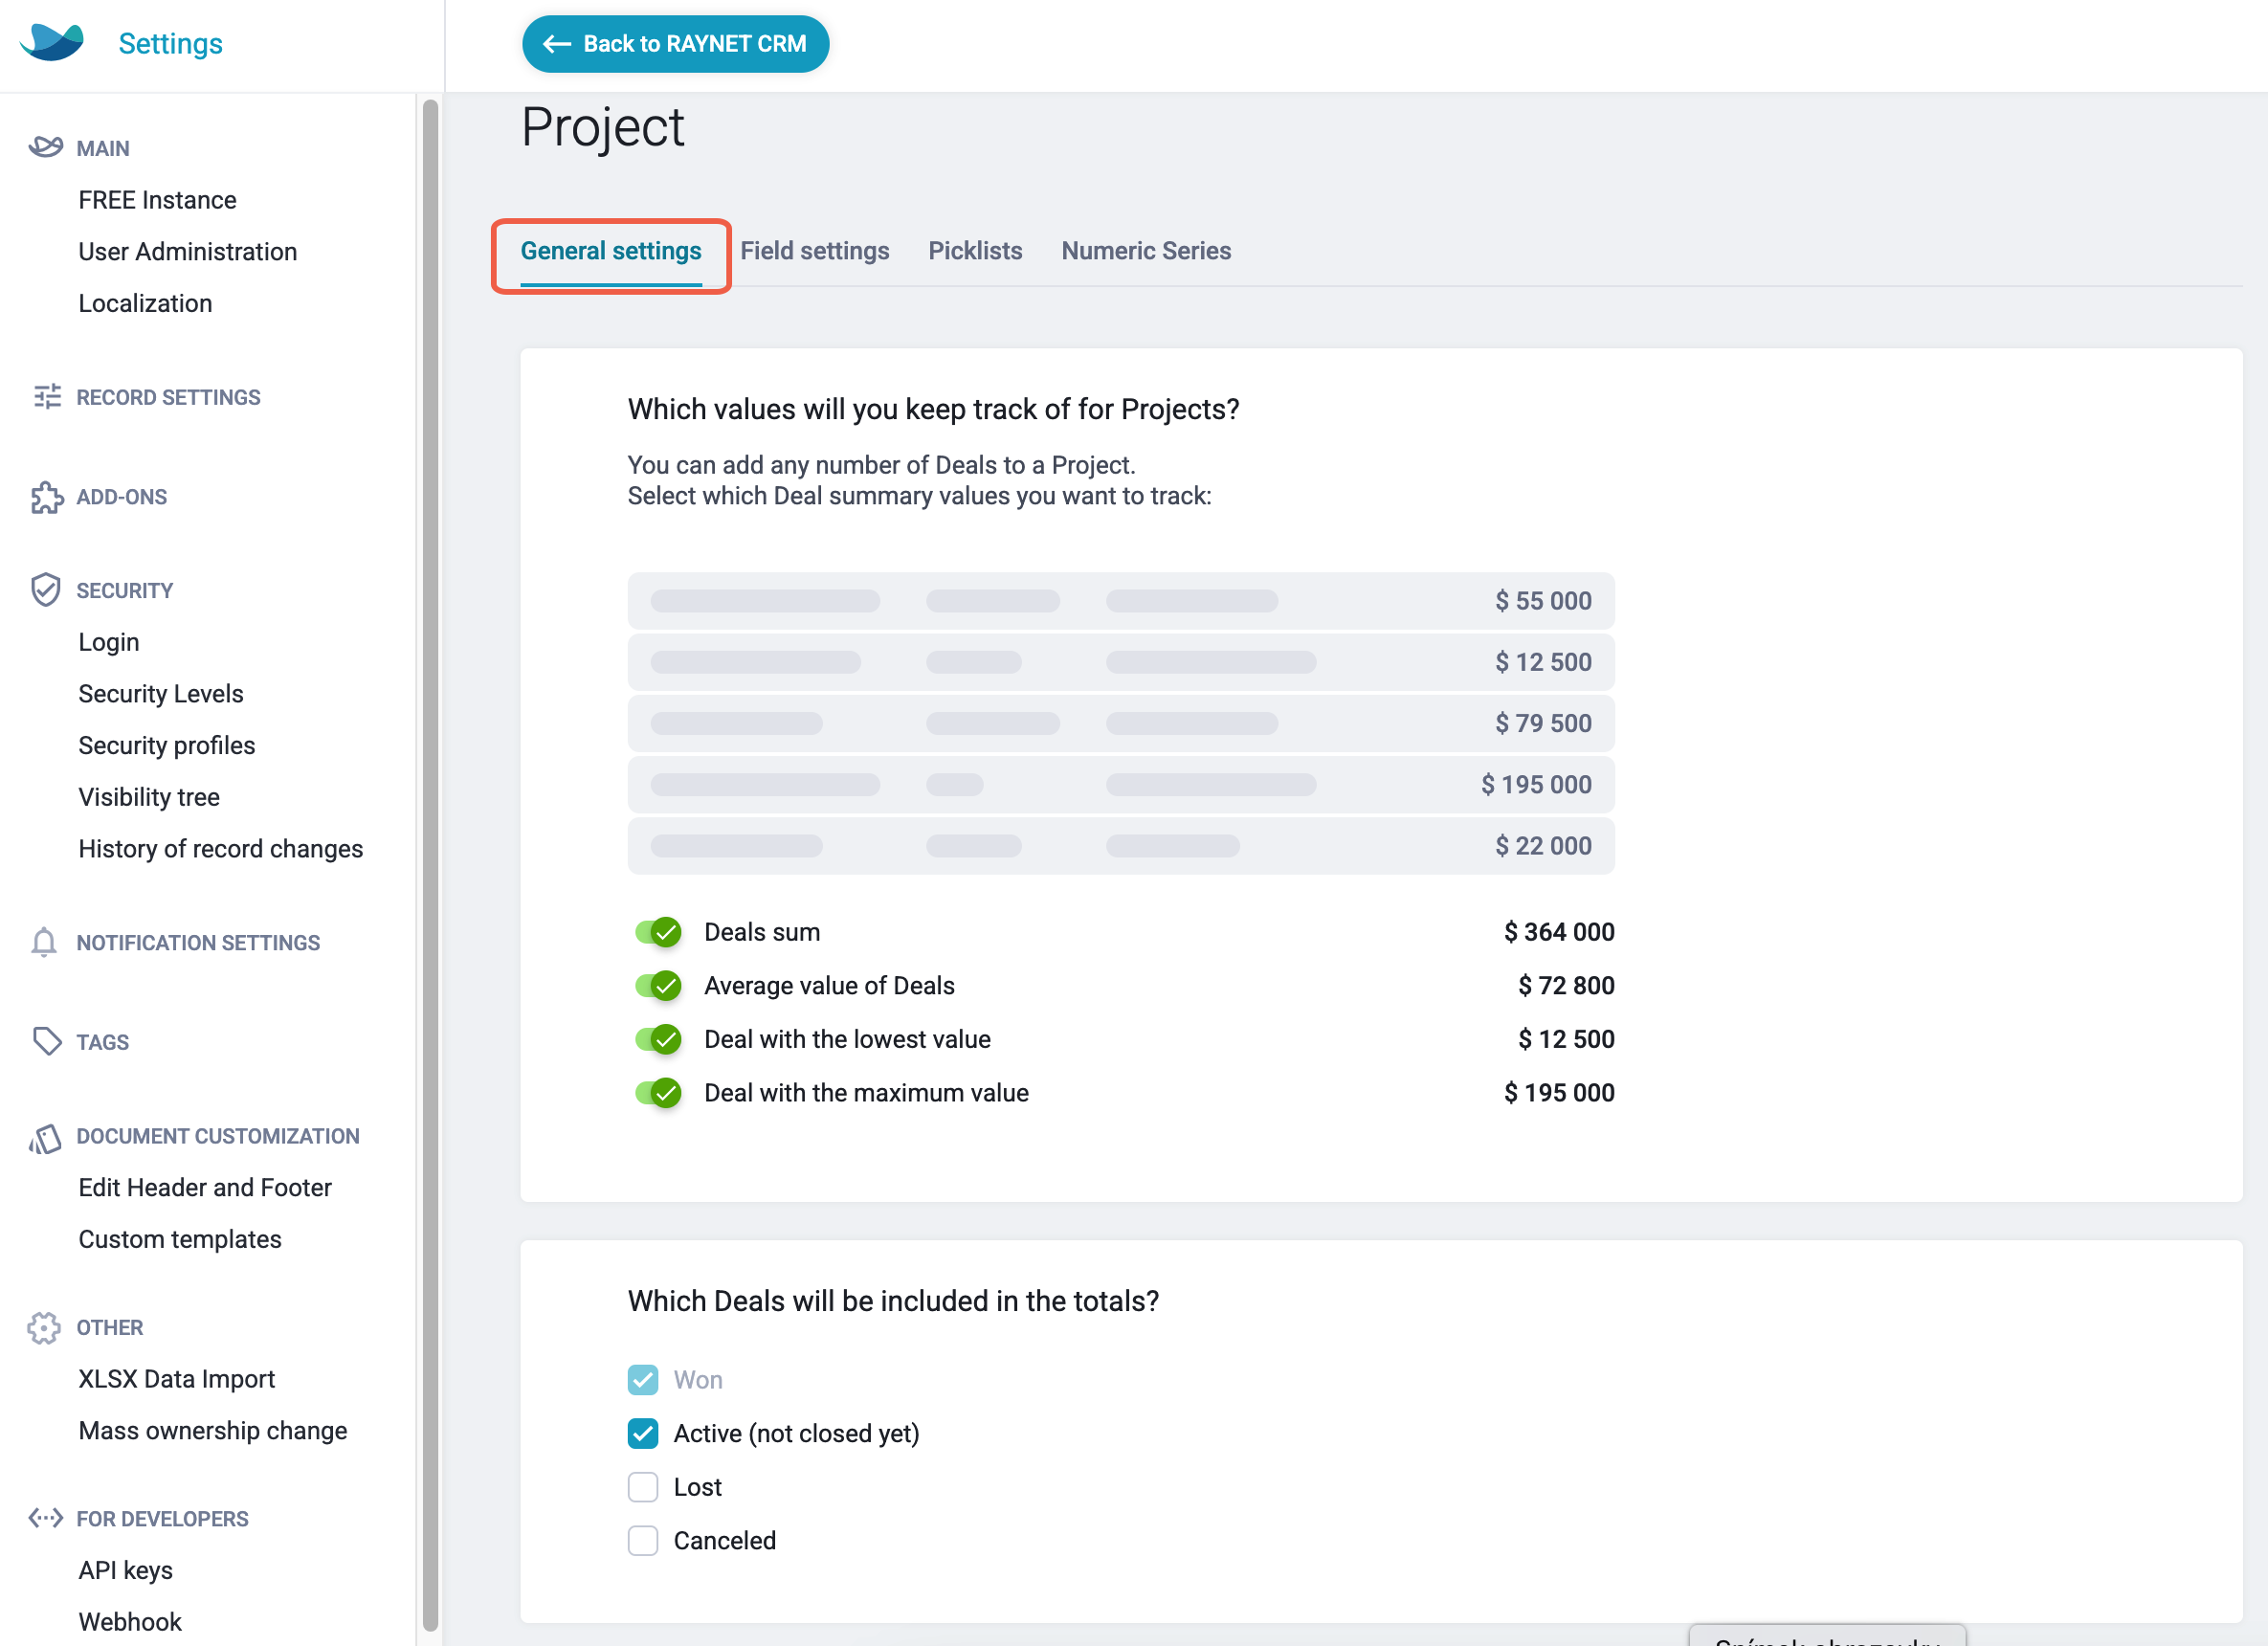2268x1646 pixels.
Task: Click the Main section whale icon
Action: point(45,147)
